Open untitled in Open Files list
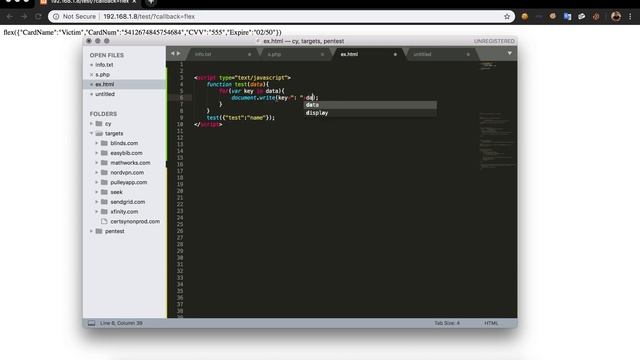This screenshot has height=360, width=640. click(105, 94)
